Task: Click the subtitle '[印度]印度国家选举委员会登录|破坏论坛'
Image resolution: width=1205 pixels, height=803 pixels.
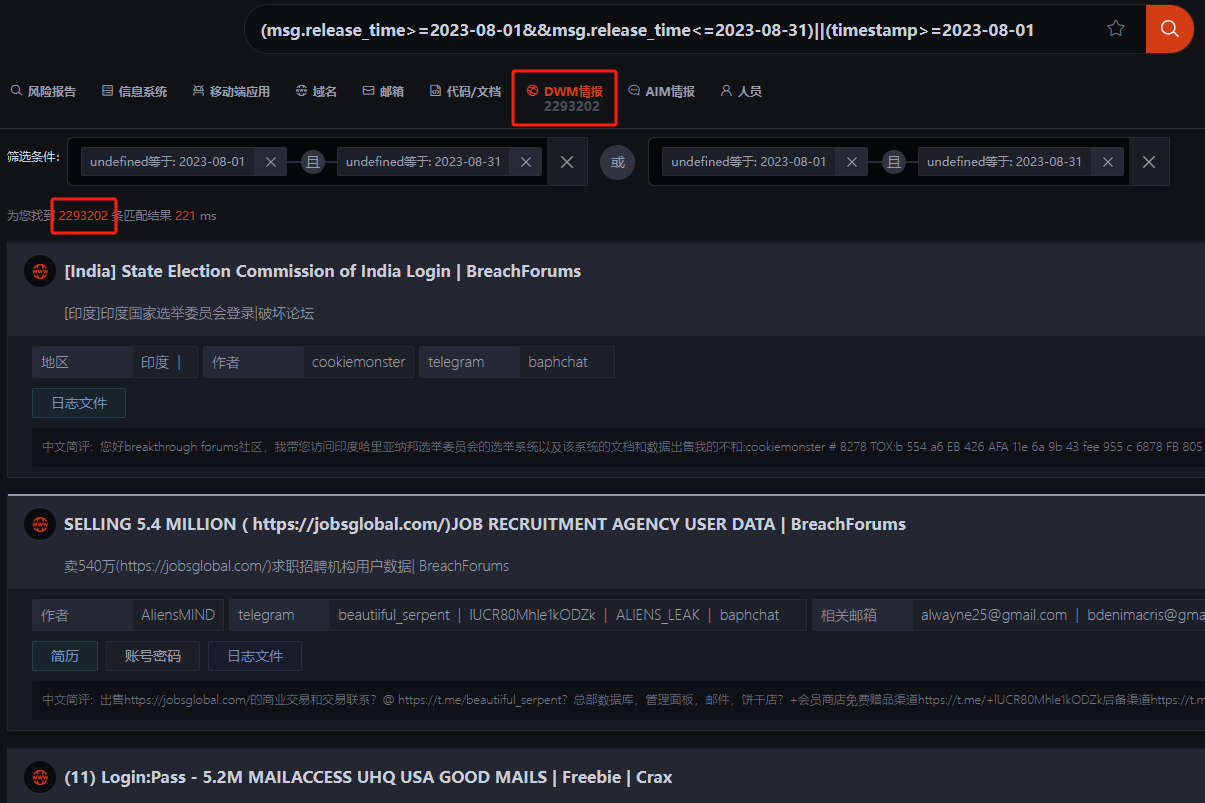Action: pyautogui.click(x=189, y=313)
